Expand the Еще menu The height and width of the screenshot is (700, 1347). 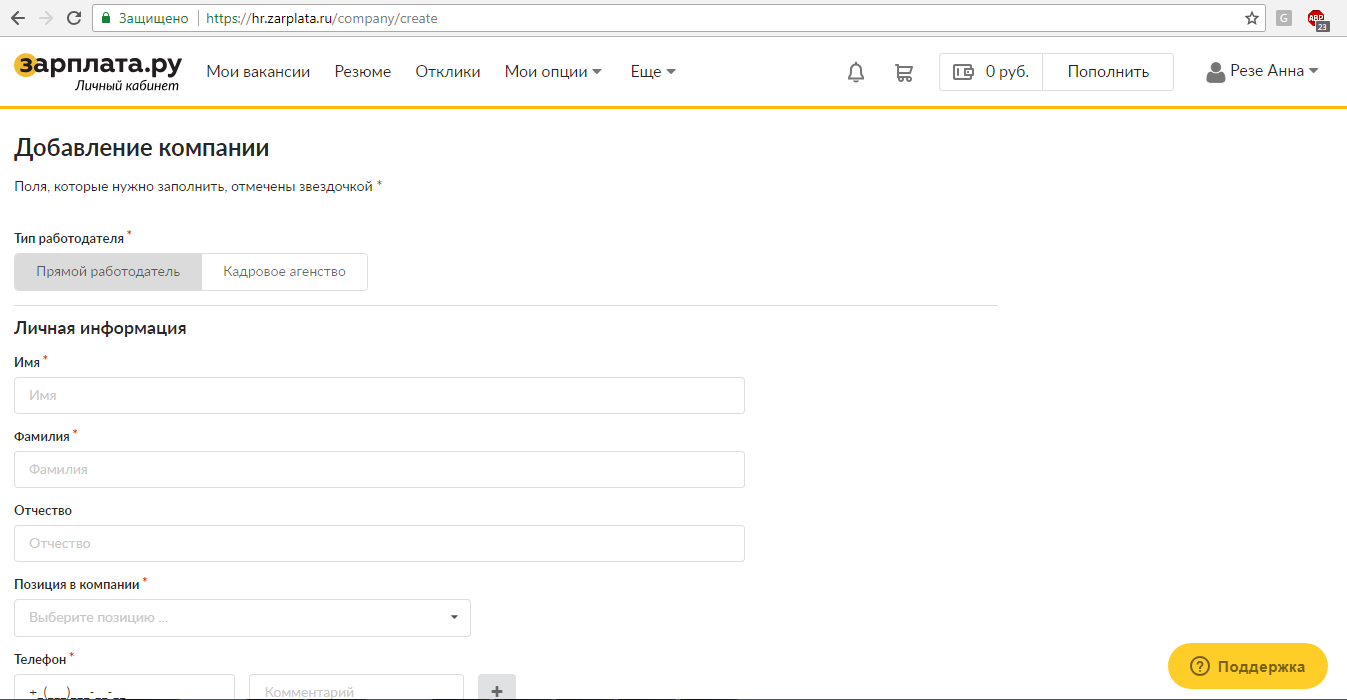[653, 72]
